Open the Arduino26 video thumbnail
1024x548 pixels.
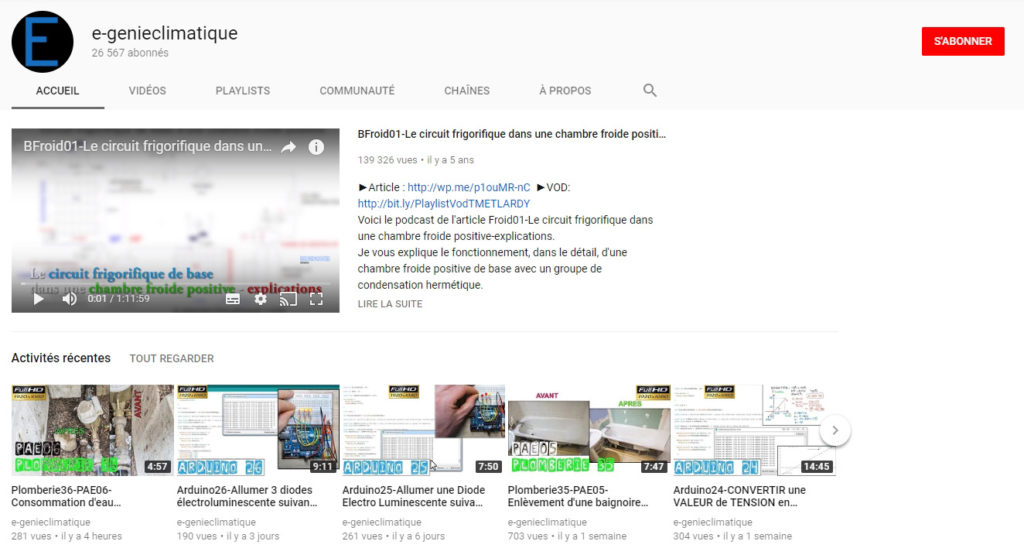click(x=258, y=430)
